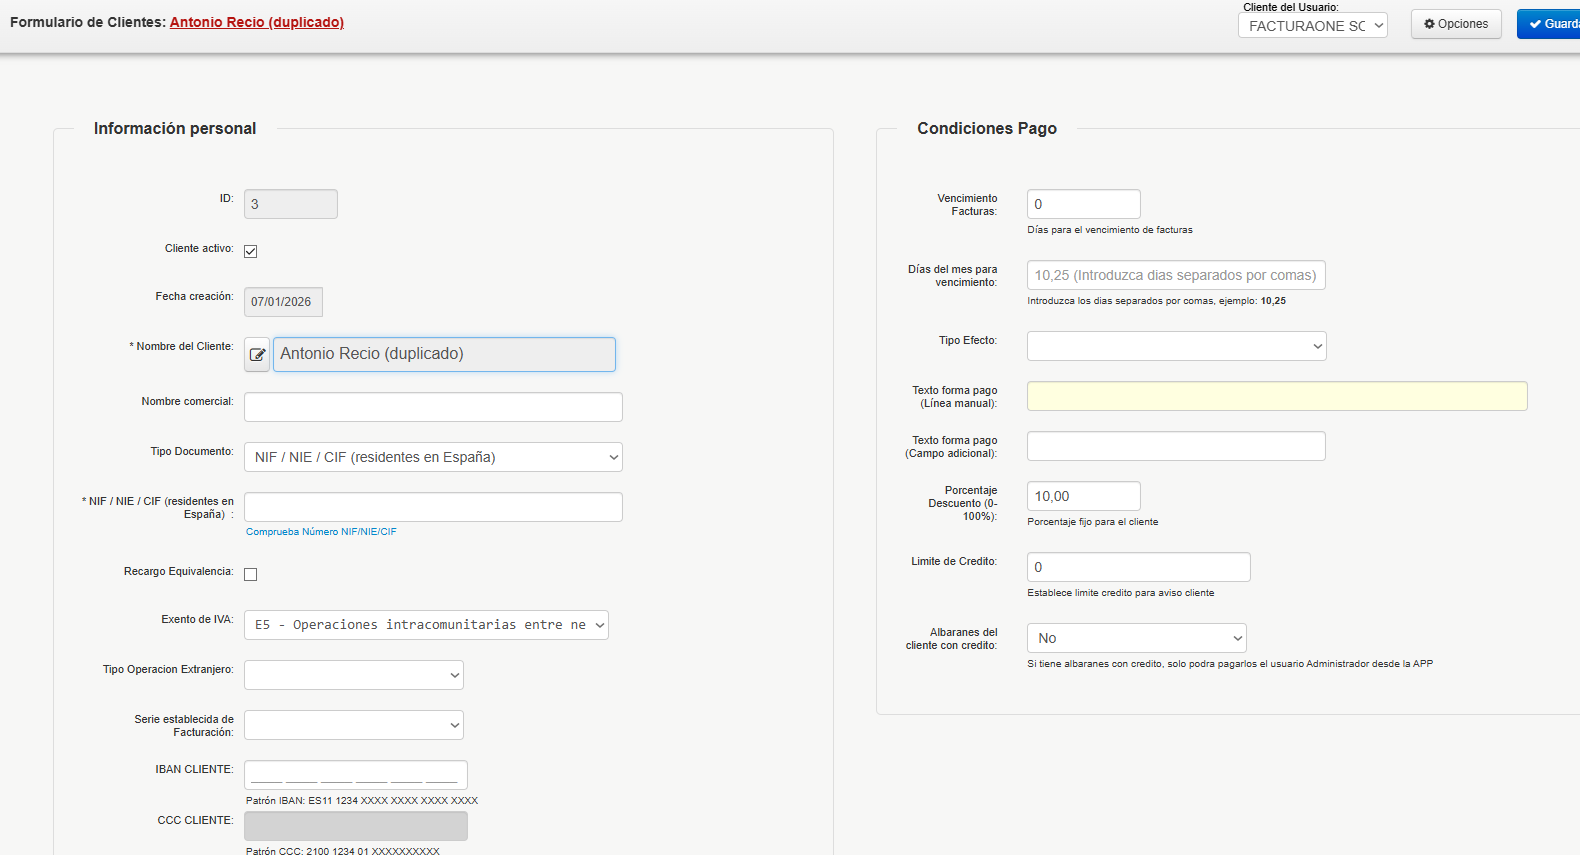Click the Condiciones Pago section heading
The width and height of the screenshot is (1580, 855).
click(x=987, y=128)
